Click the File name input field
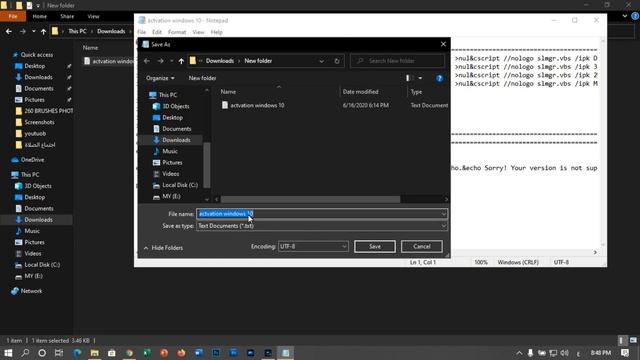The image size is (640, 360). click(322, 214)
